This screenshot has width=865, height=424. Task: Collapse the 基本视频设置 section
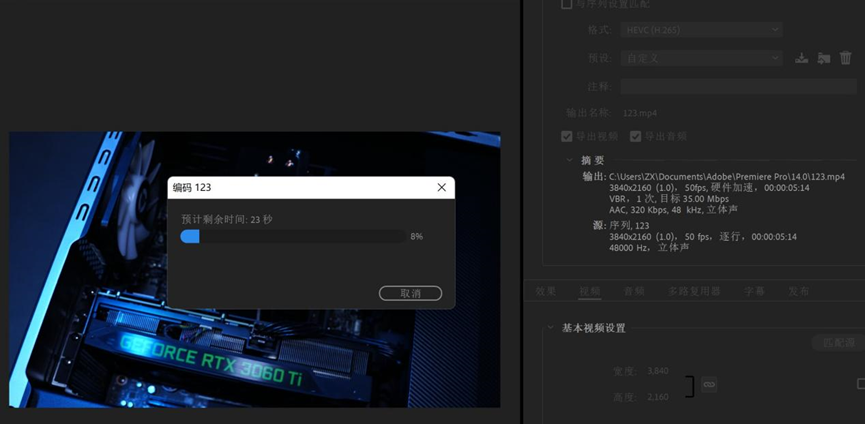pos(550,327)
